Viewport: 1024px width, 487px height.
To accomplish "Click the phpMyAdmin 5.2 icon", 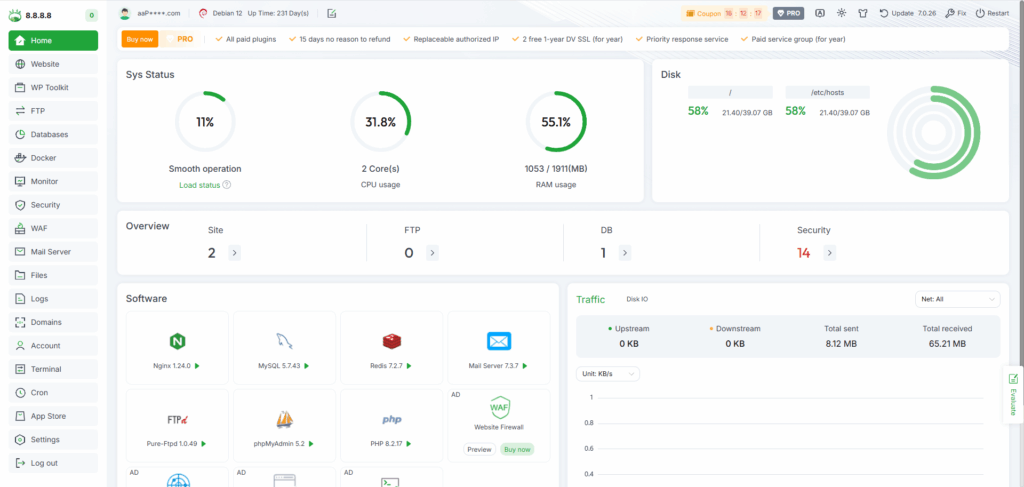I will click(284, 419).
